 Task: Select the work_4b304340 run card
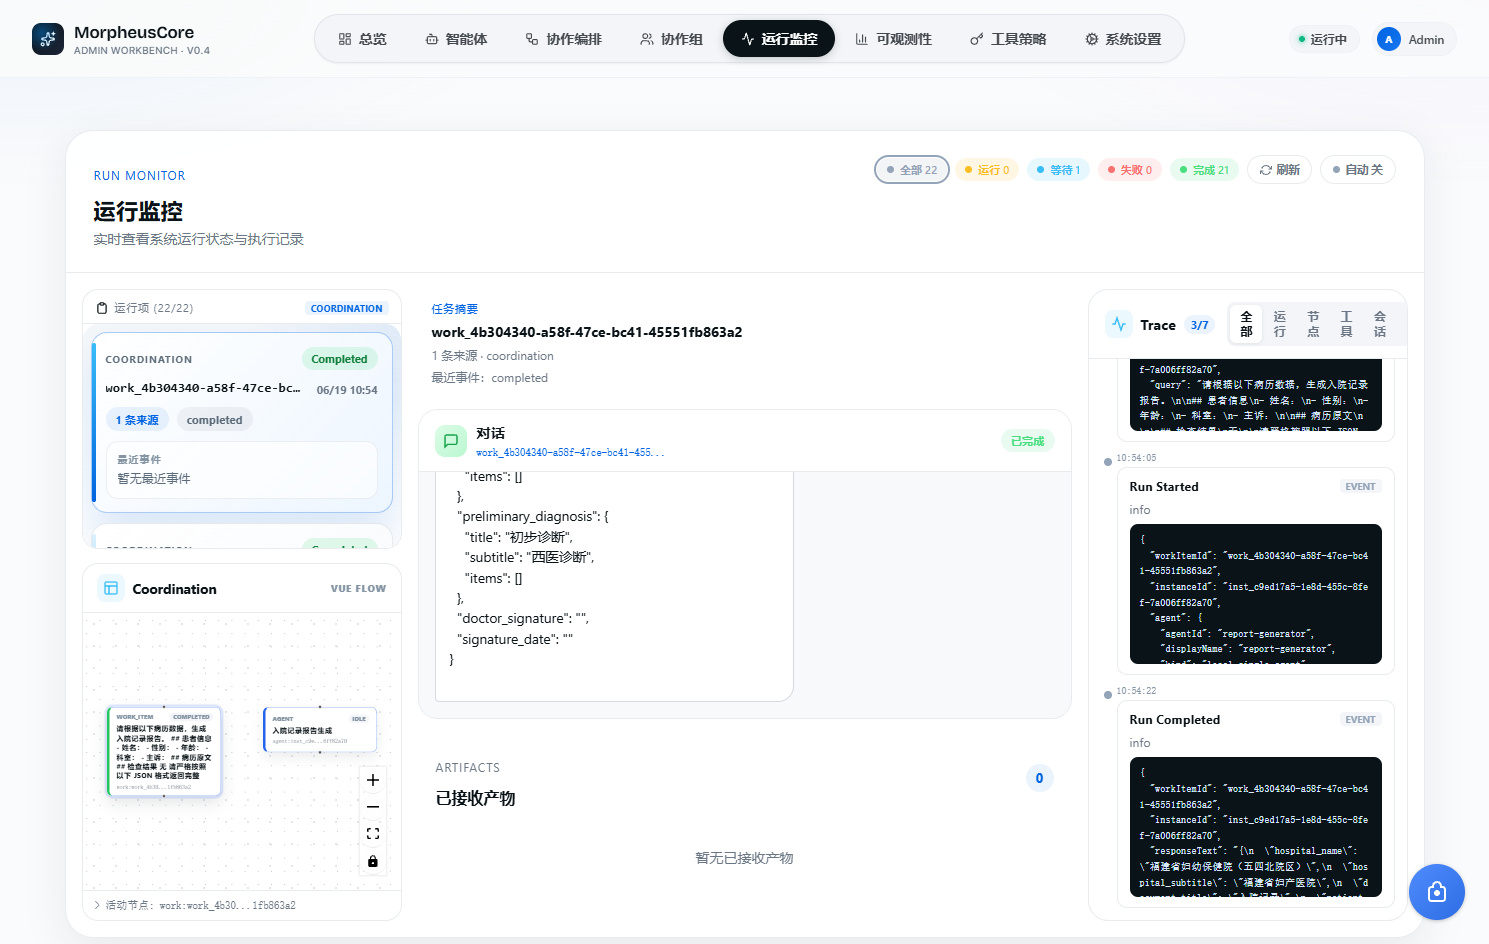242,423
